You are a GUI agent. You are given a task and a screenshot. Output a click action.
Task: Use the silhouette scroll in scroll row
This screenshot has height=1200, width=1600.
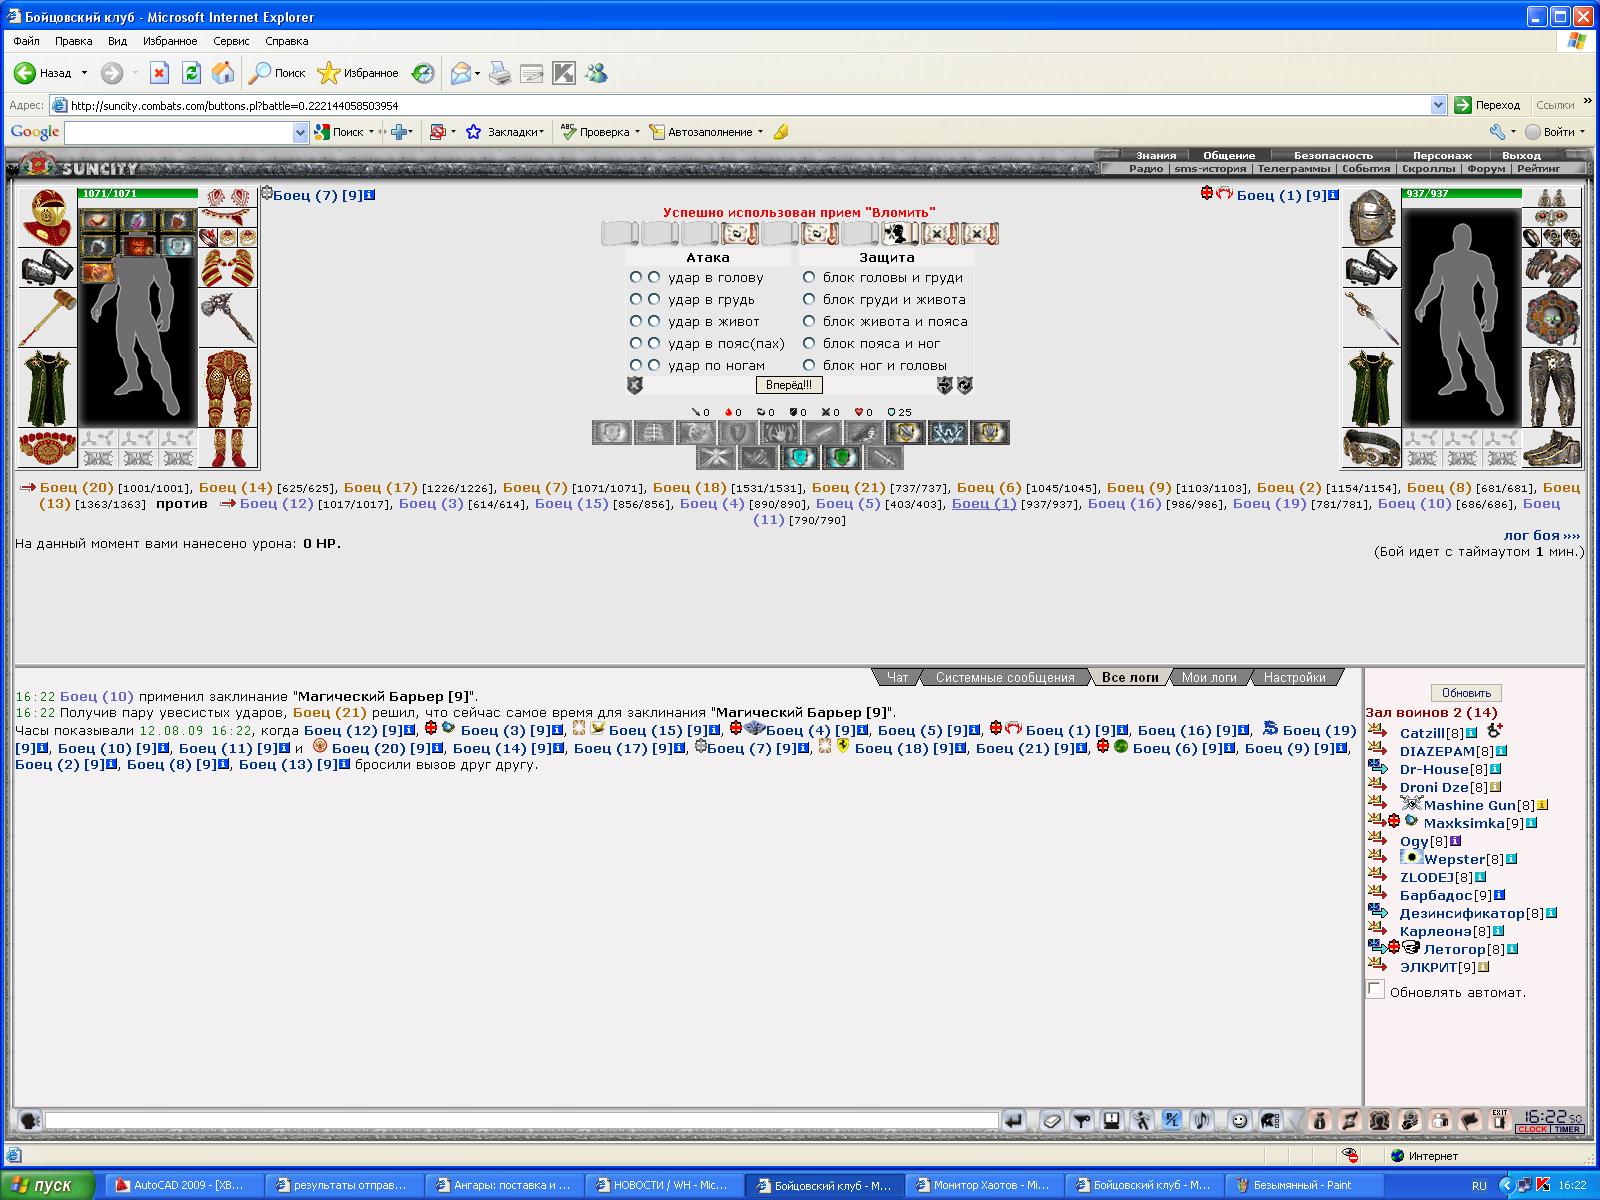point(900,234)
